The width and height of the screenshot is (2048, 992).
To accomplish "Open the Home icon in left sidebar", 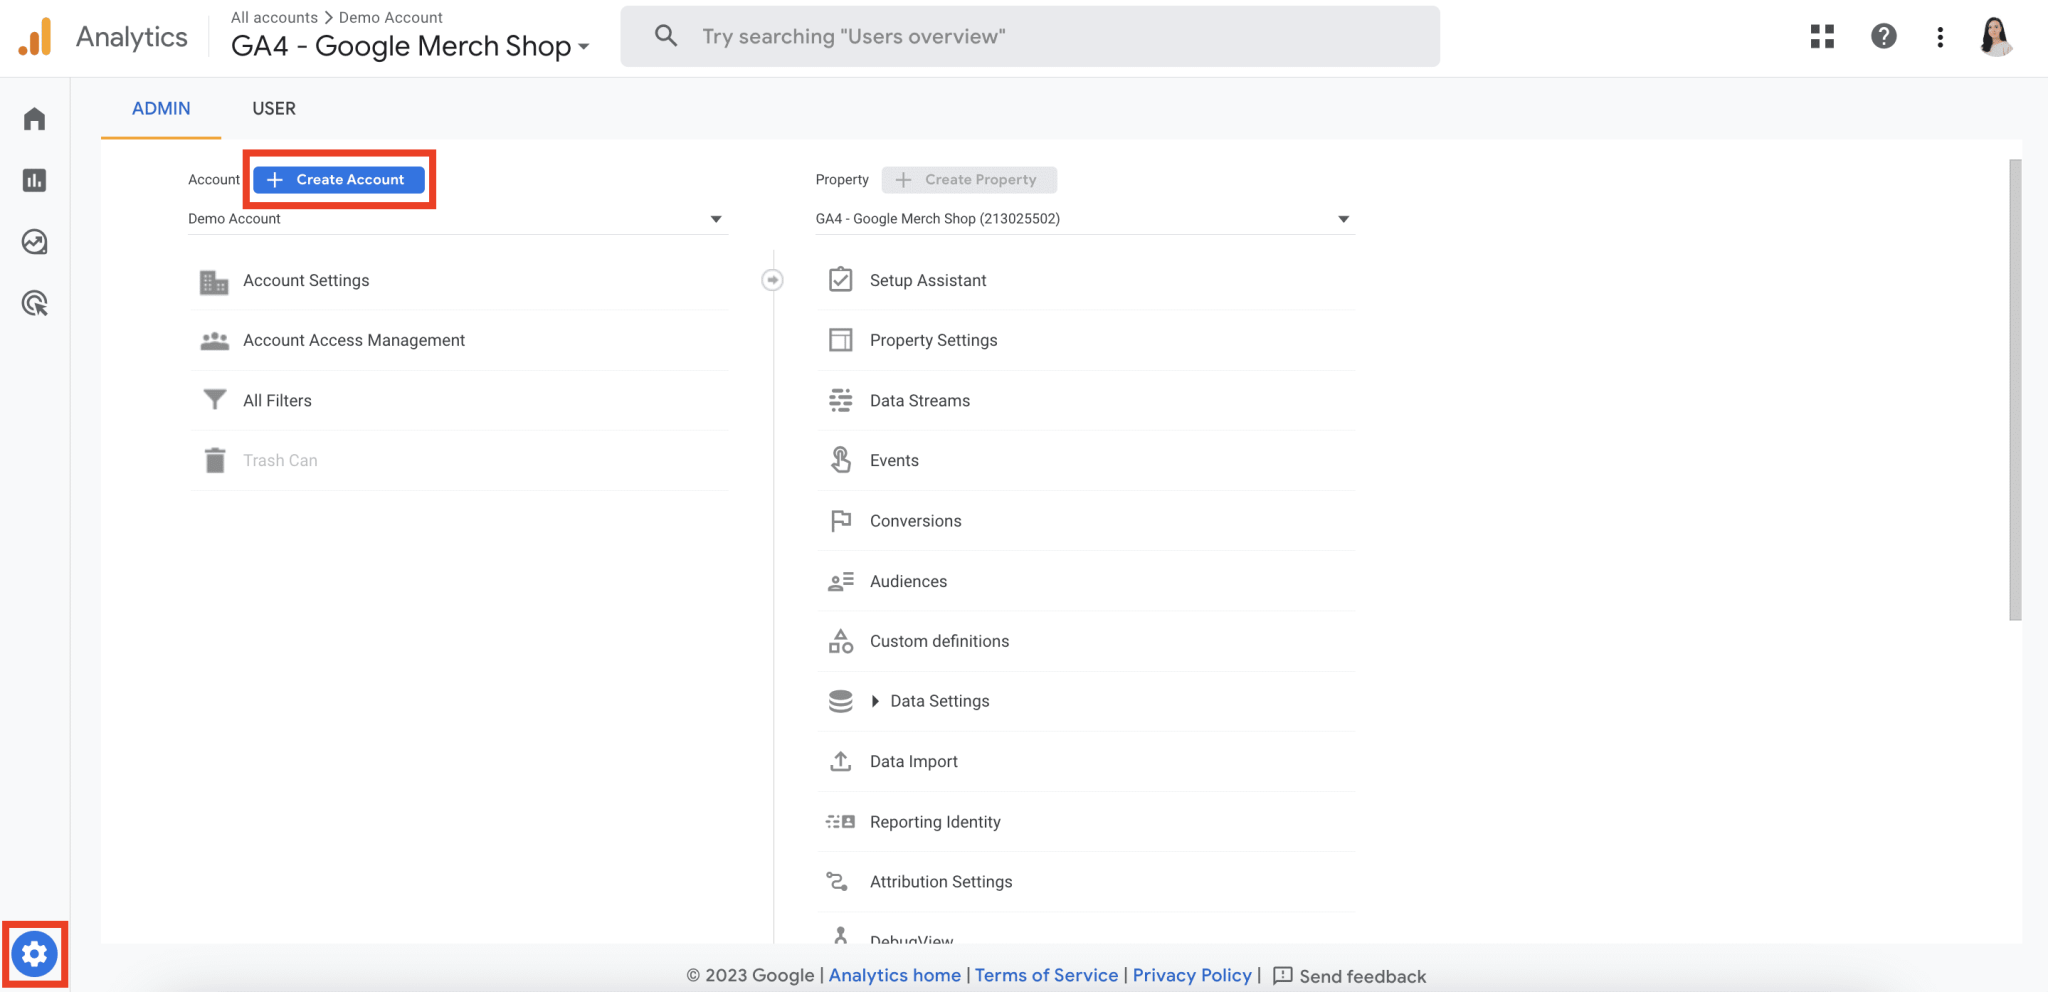I will click(35, 119).
